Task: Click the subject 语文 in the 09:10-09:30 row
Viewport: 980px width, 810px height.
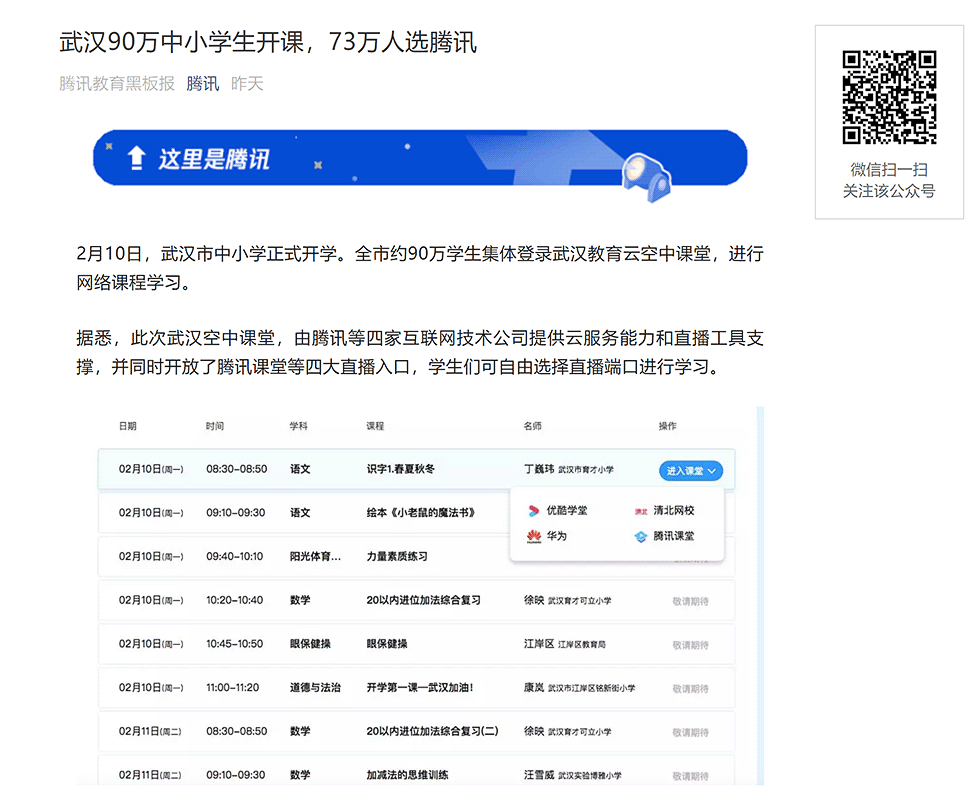Action: [x=300, y=512]
